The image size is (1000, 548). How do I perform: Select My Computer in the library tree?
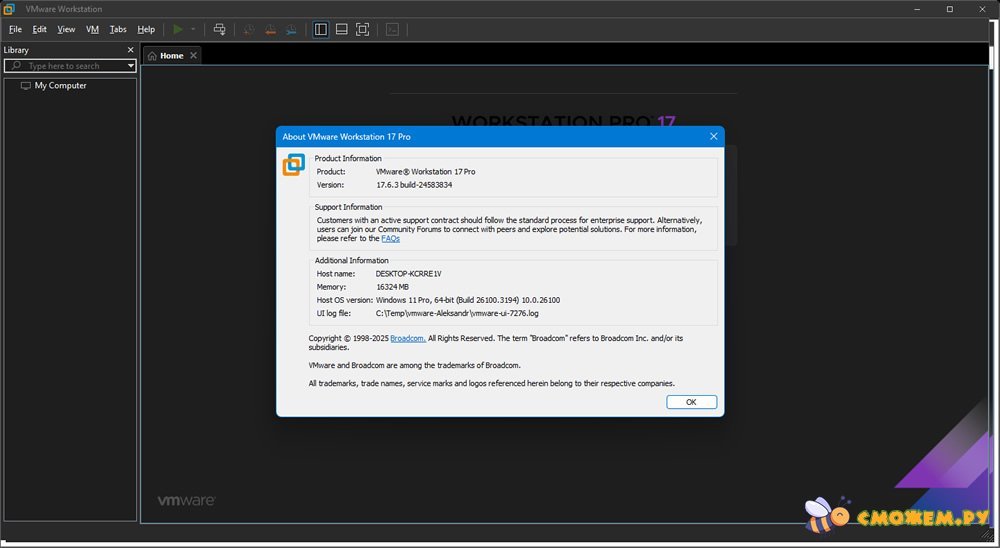pos(60,86)
